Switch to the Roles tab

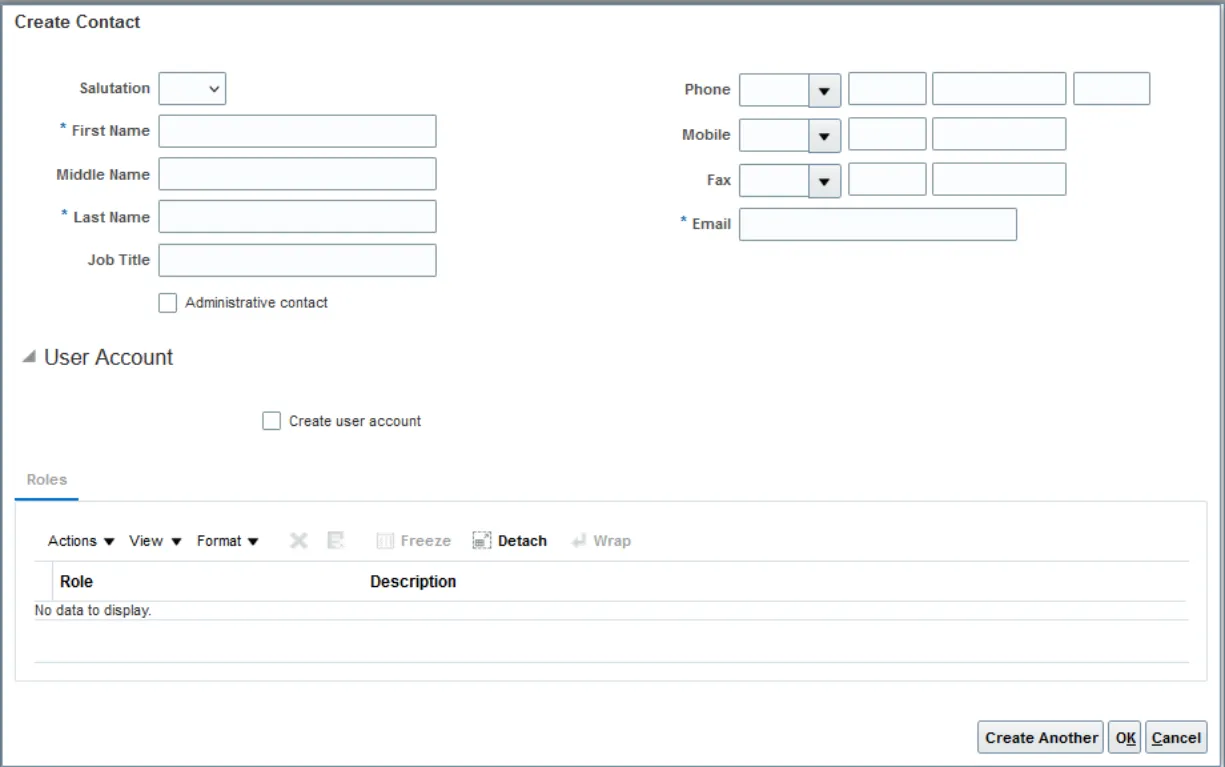(x=47, y=480)
